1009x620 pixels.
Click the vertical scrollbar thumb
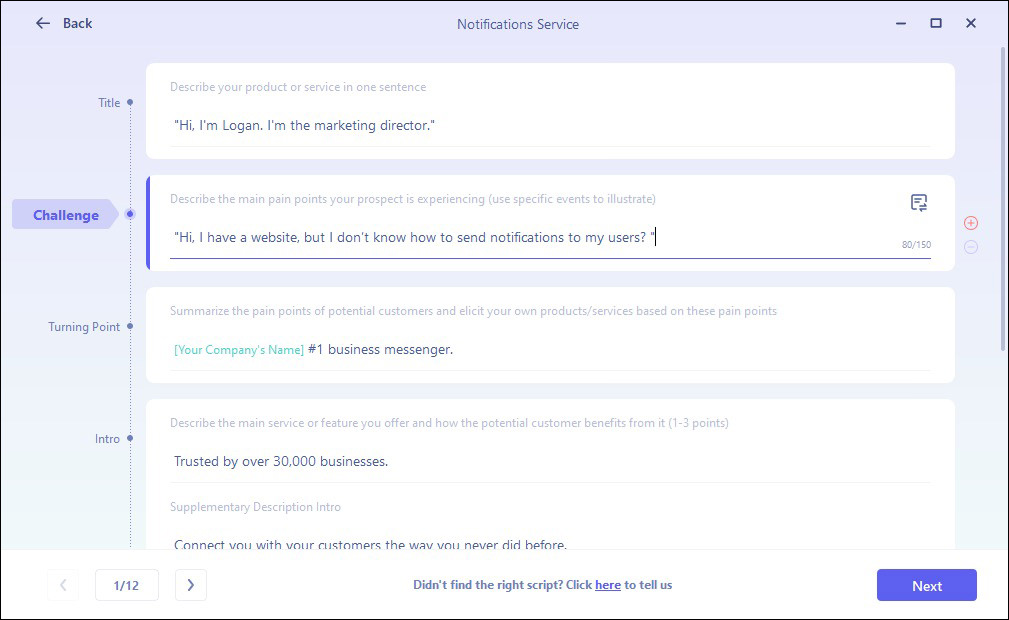click(1003, 198)
